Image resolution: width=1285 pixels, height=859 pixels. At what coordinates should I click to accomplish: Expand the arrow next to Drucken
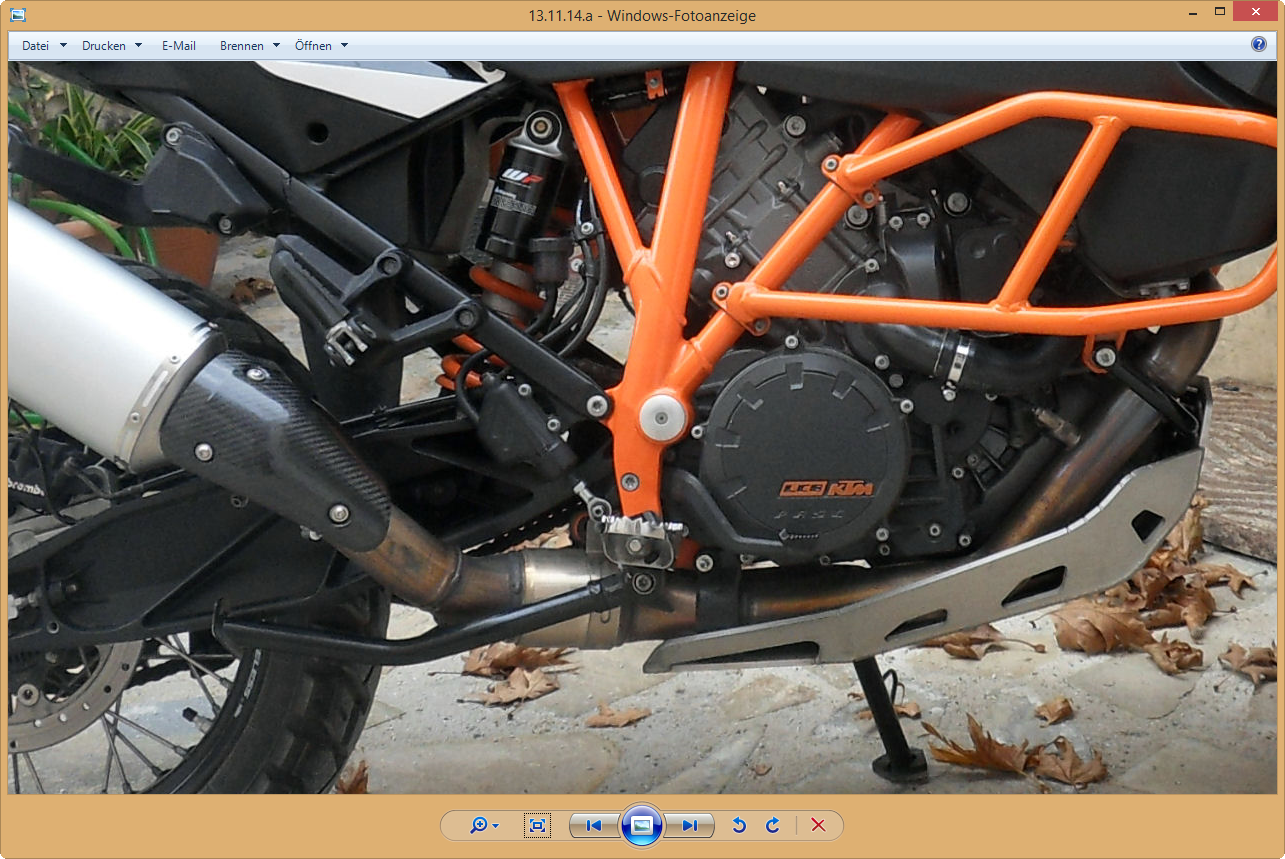click(138, 45)
